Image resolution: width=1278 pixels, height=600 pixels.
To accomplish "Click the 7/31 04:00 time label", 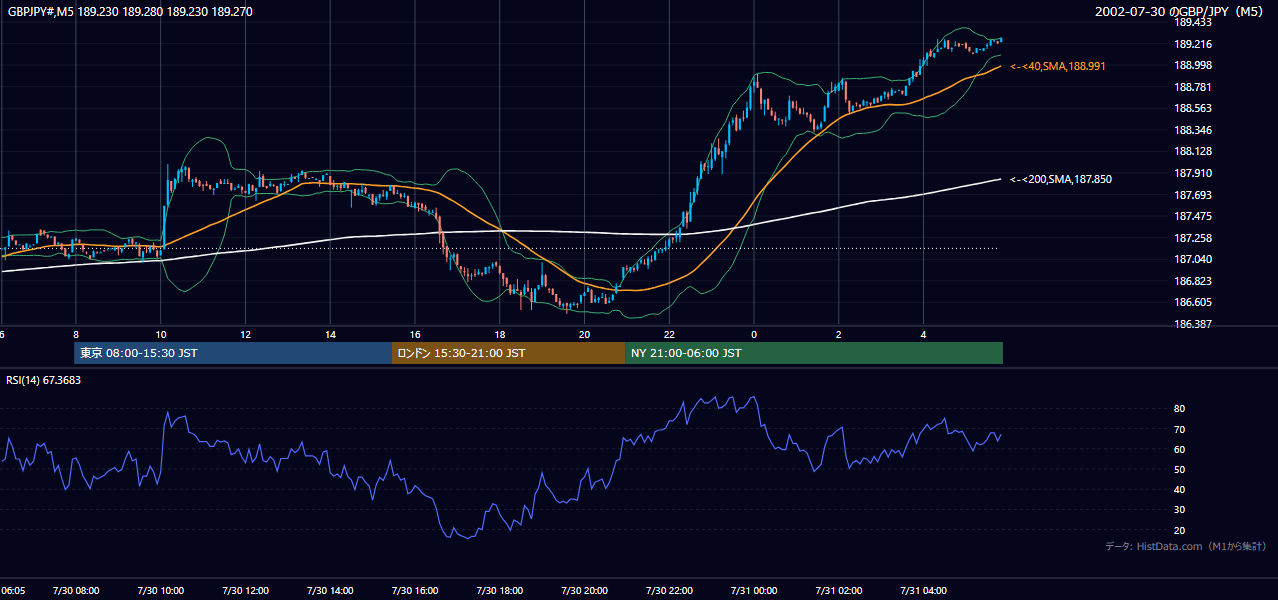I will [x=924, y=591].
